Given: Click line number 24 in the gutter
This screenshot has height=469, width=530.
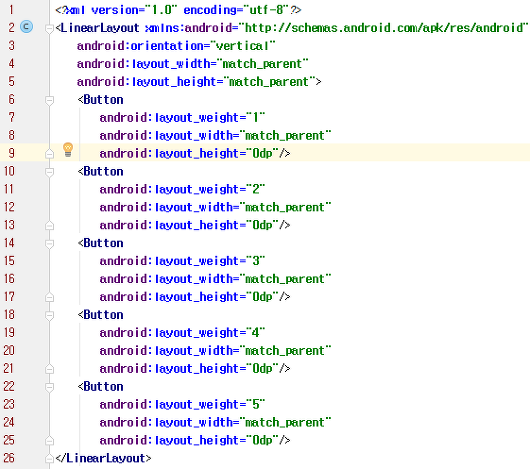Looking at the screenshot, I should [x=9, y=422].
